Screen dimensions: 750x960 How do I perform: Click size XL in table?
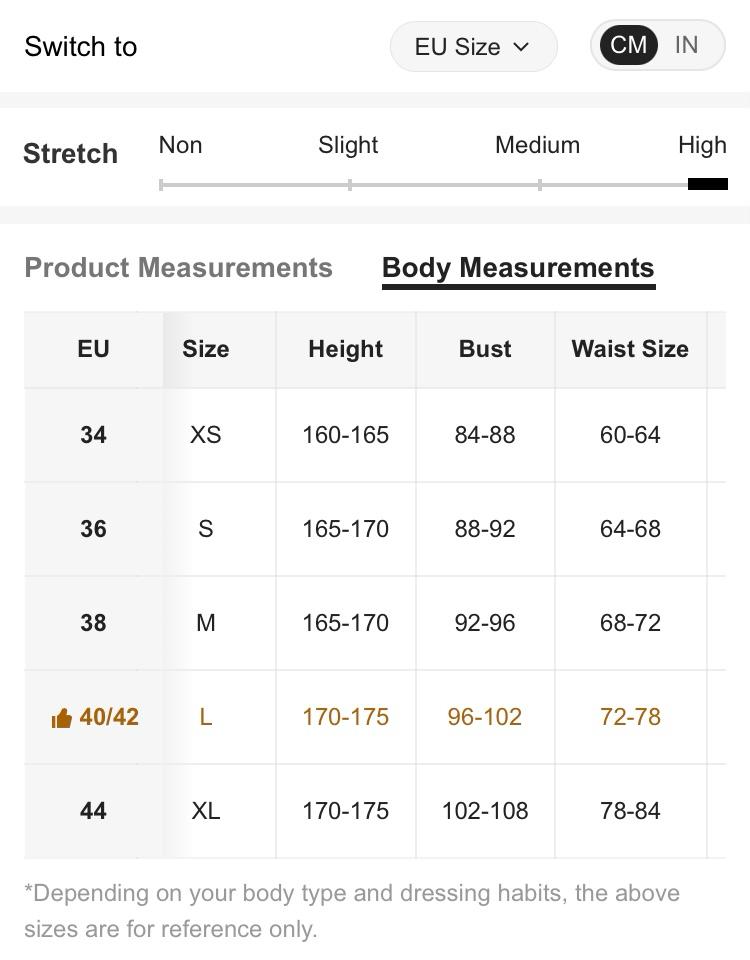[205, 811]
